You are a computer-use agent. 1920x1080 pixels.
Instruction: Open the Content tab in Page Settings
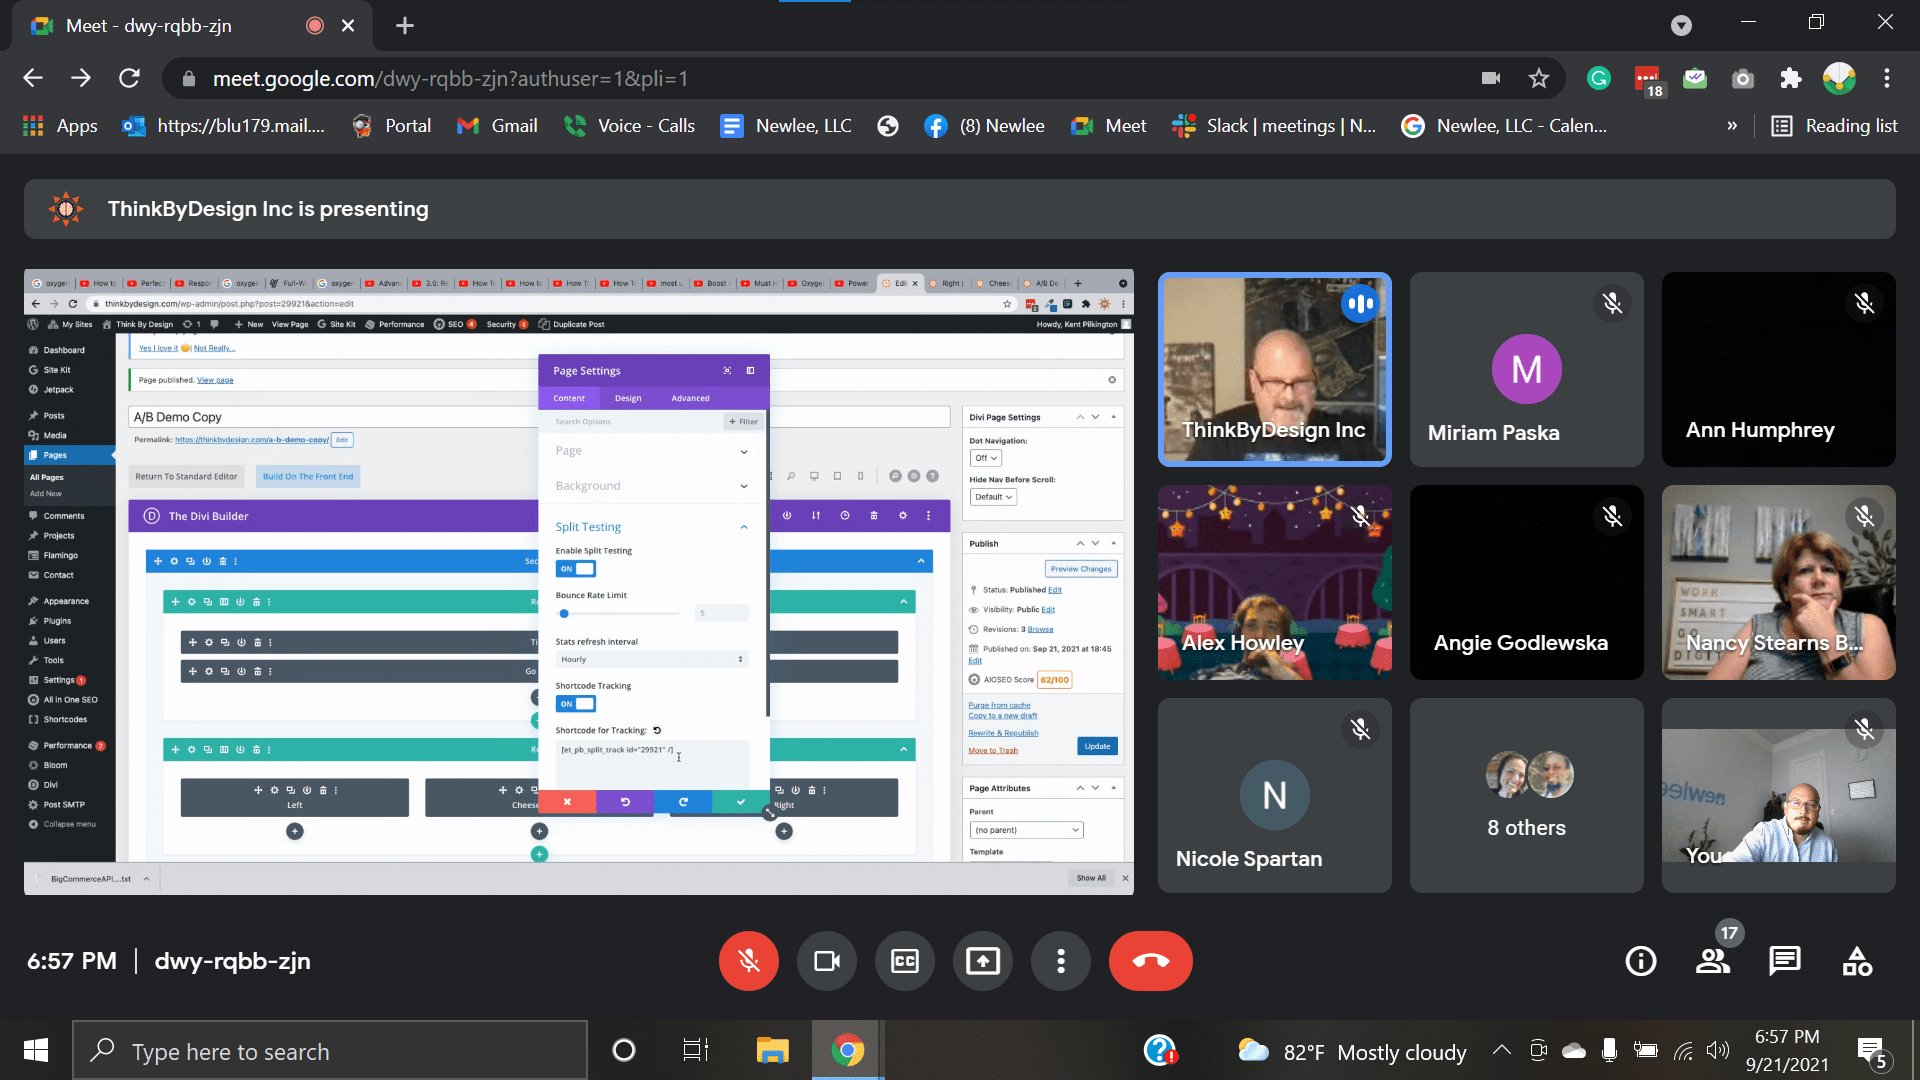570,398
